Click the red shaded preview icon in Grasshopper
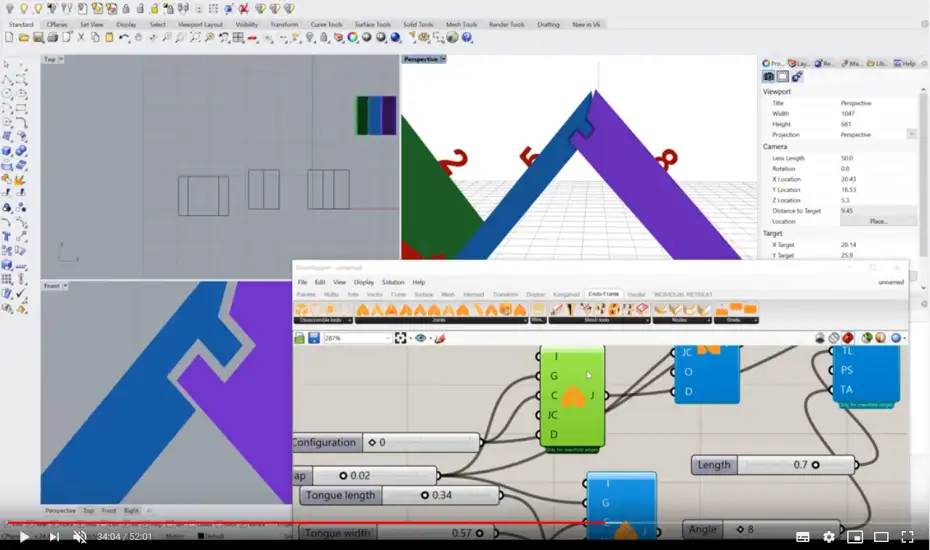930x550 pixels. 848,338
